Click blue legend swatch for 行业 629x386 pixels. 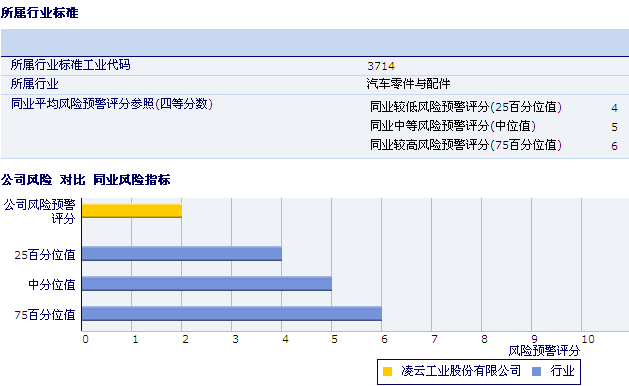(x=536, y=372)
